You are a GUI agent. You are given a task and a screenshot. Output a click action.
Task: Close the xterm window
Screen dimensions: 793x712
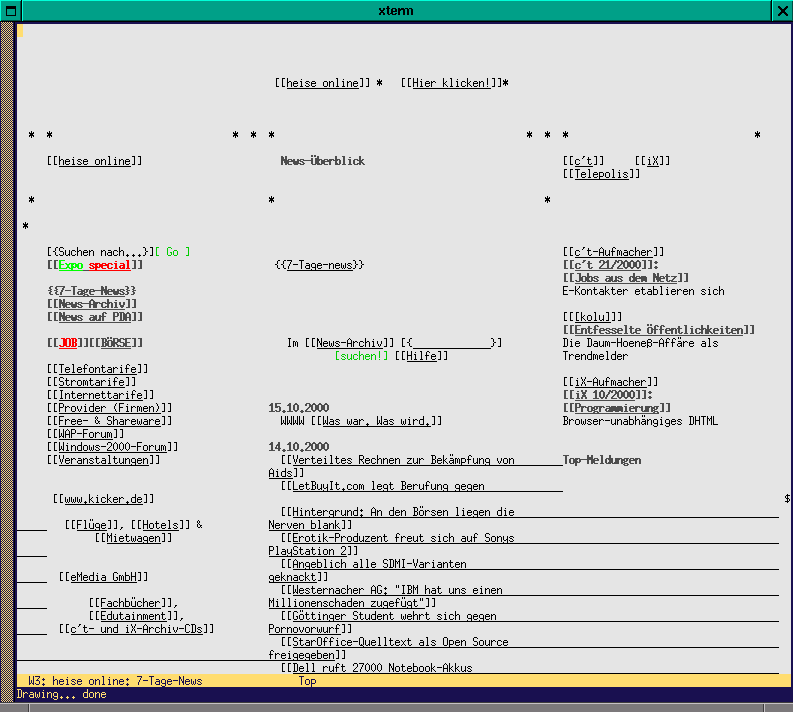point(782,10)
